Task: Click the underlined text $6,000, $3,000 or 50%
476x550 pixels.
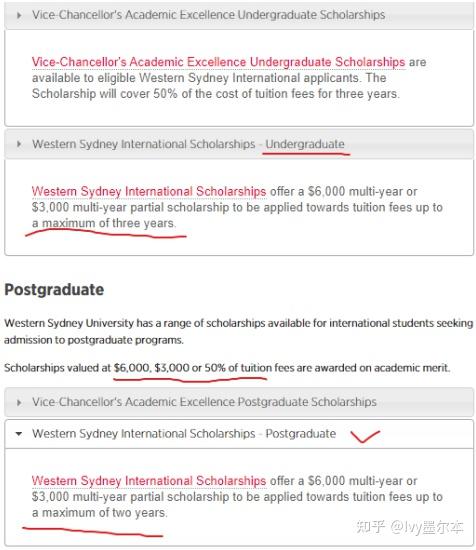Action: pyautogui.click(x=169, y=368)
